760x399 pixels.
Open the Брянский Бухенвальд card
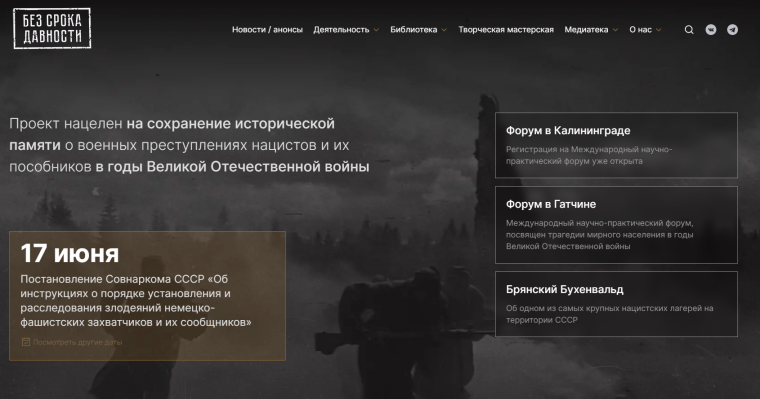[616, 304]
